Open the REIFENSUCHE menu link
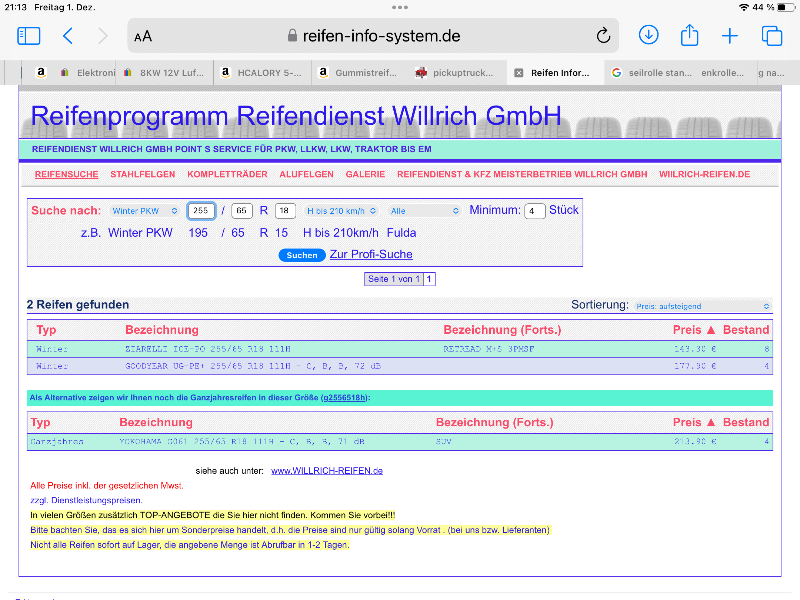This screenshot has width=800, height=600. click(x=66, y=174)
